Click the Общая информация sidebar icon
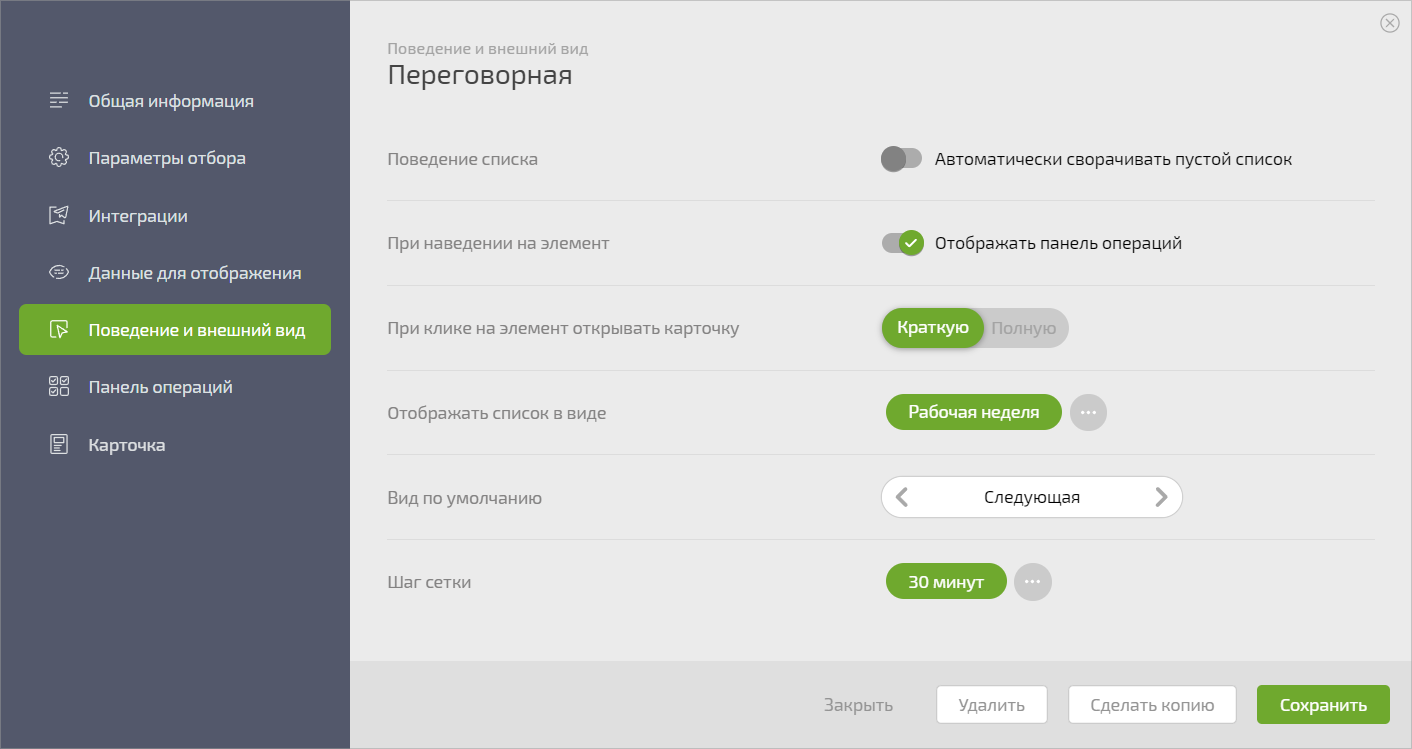 click(x=59, y=100)
